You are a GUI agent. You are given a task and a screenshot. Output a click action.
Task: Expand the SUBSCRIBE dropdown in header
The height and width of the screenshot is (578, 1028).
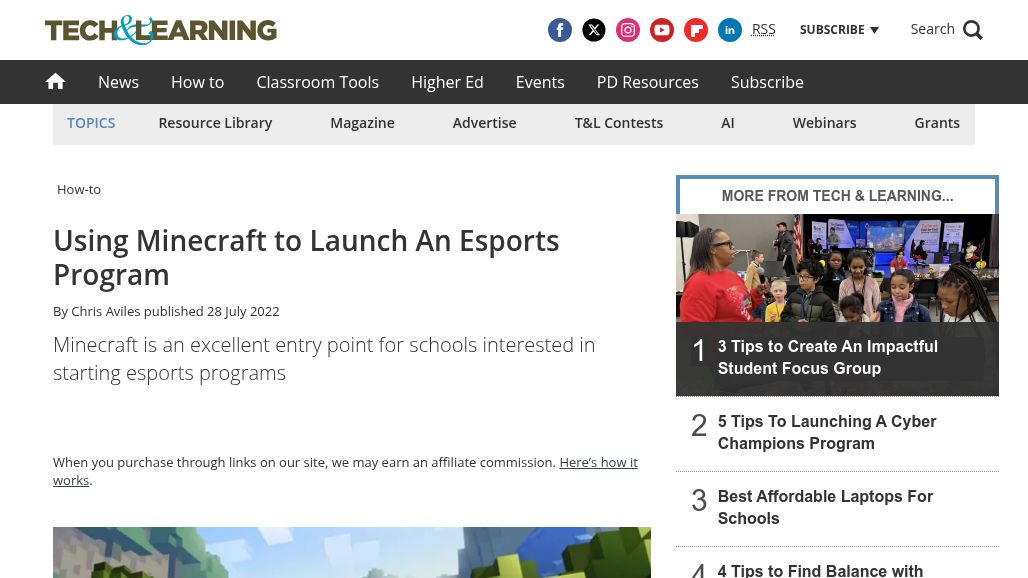(x=839, y=29)
